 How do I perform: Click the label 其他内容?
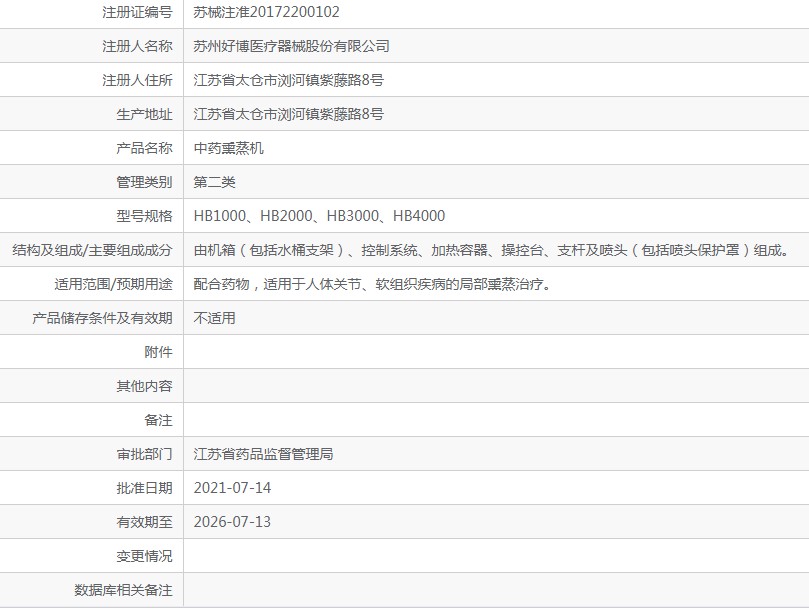pyautogui.click(x=144, y=386)
